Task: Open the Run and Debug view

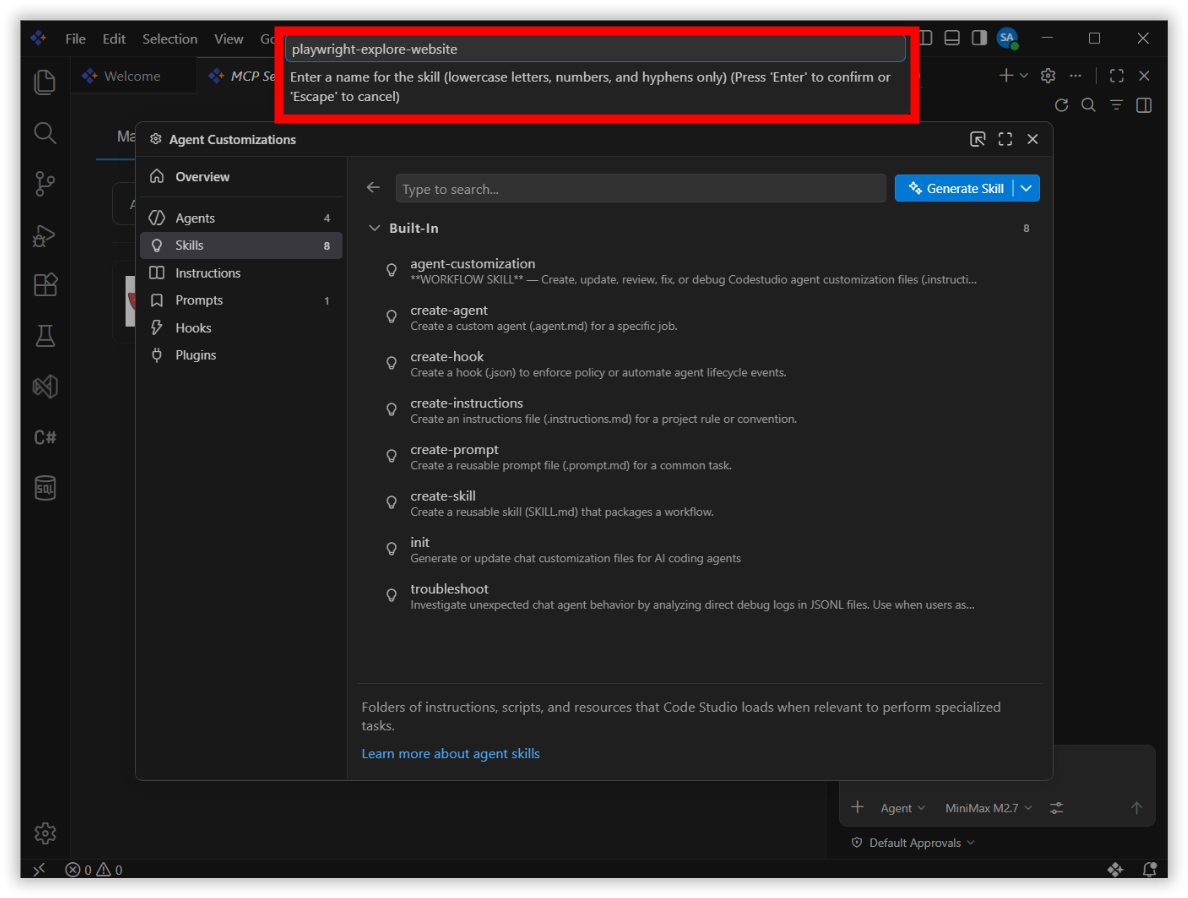Action: pyautogui.click(x=45, y=235)
